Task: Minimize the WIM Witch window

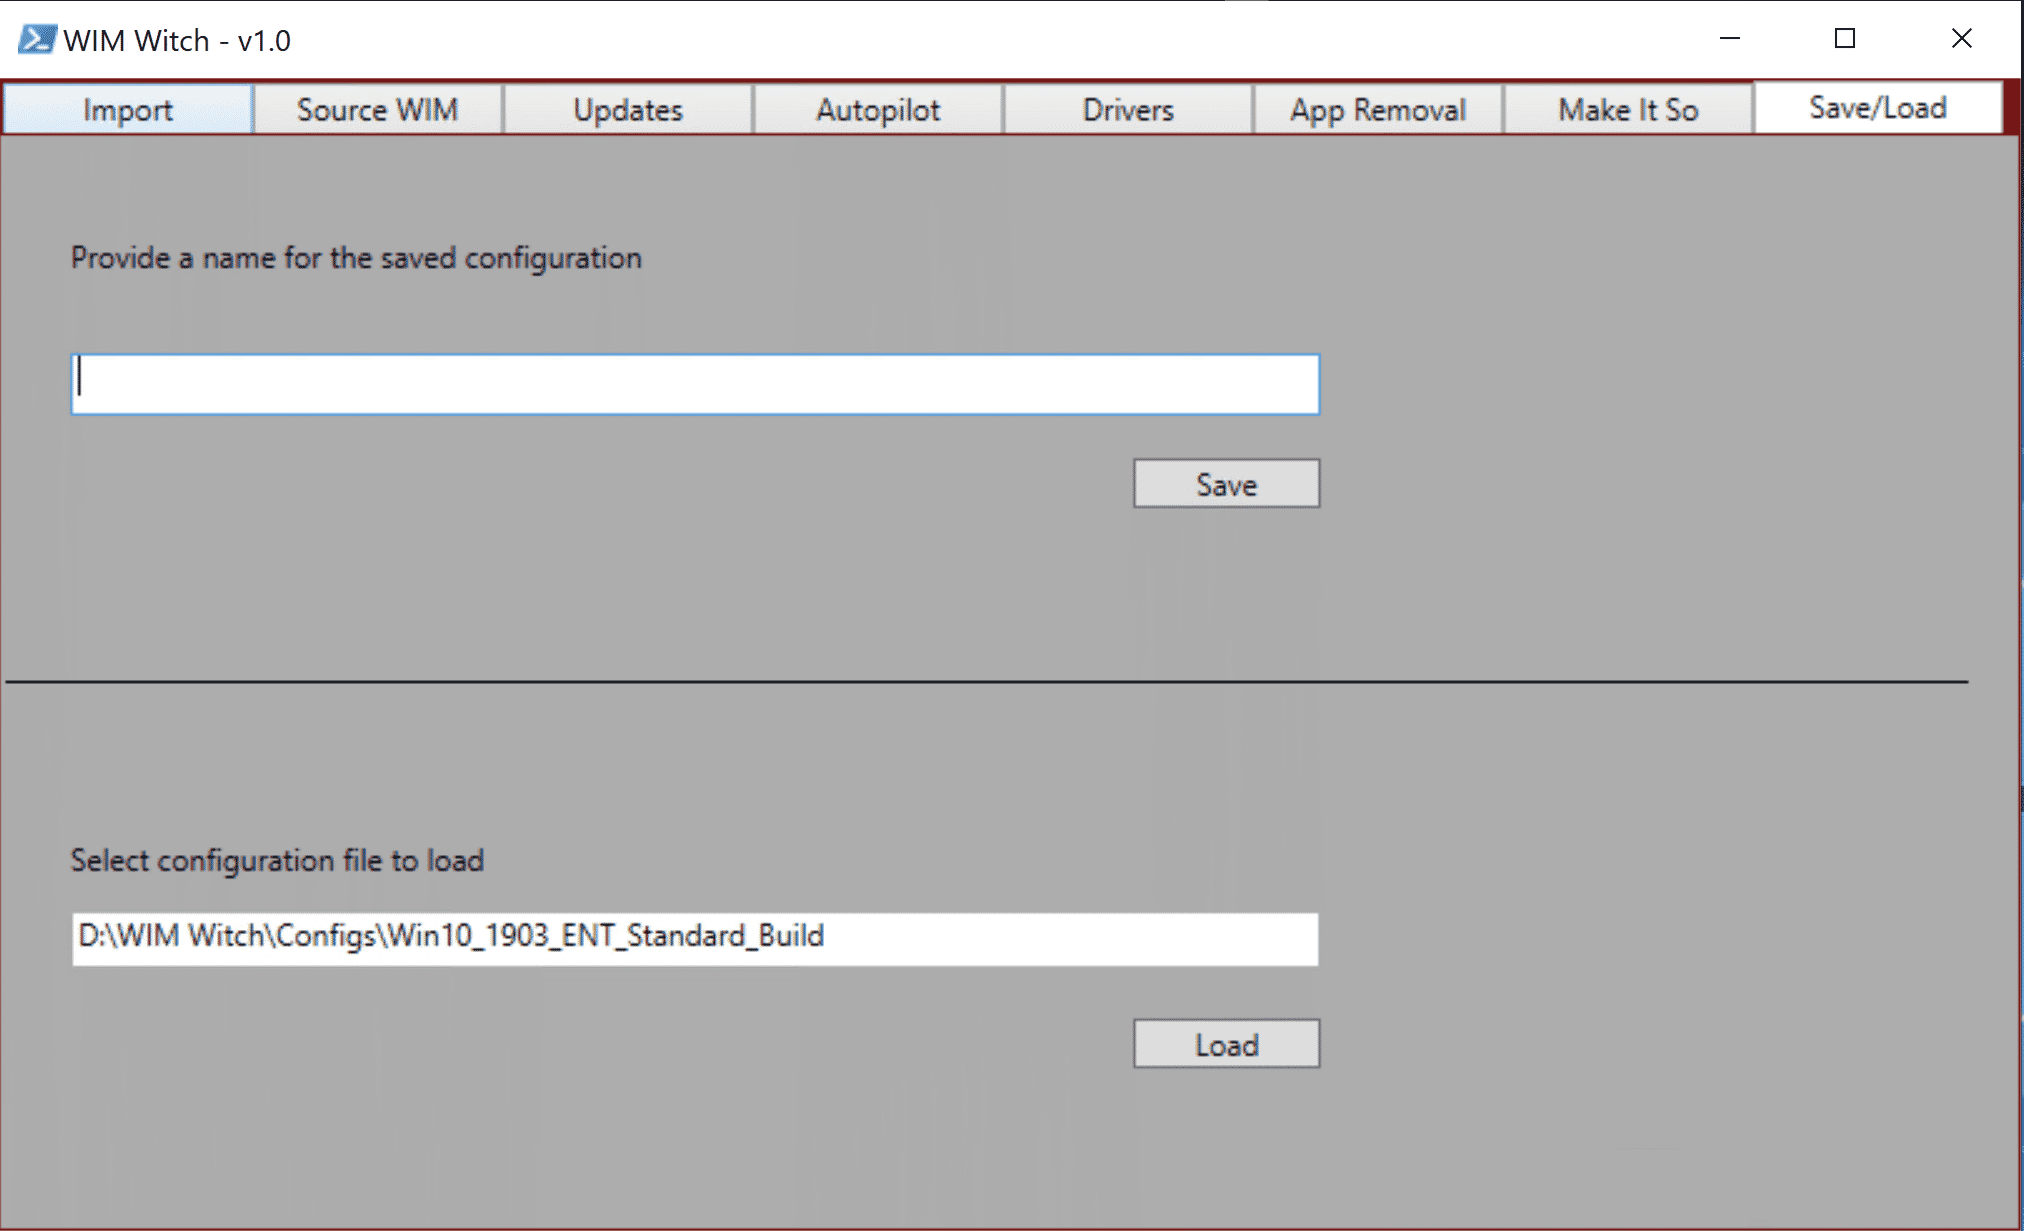Action: [1730, 38]
